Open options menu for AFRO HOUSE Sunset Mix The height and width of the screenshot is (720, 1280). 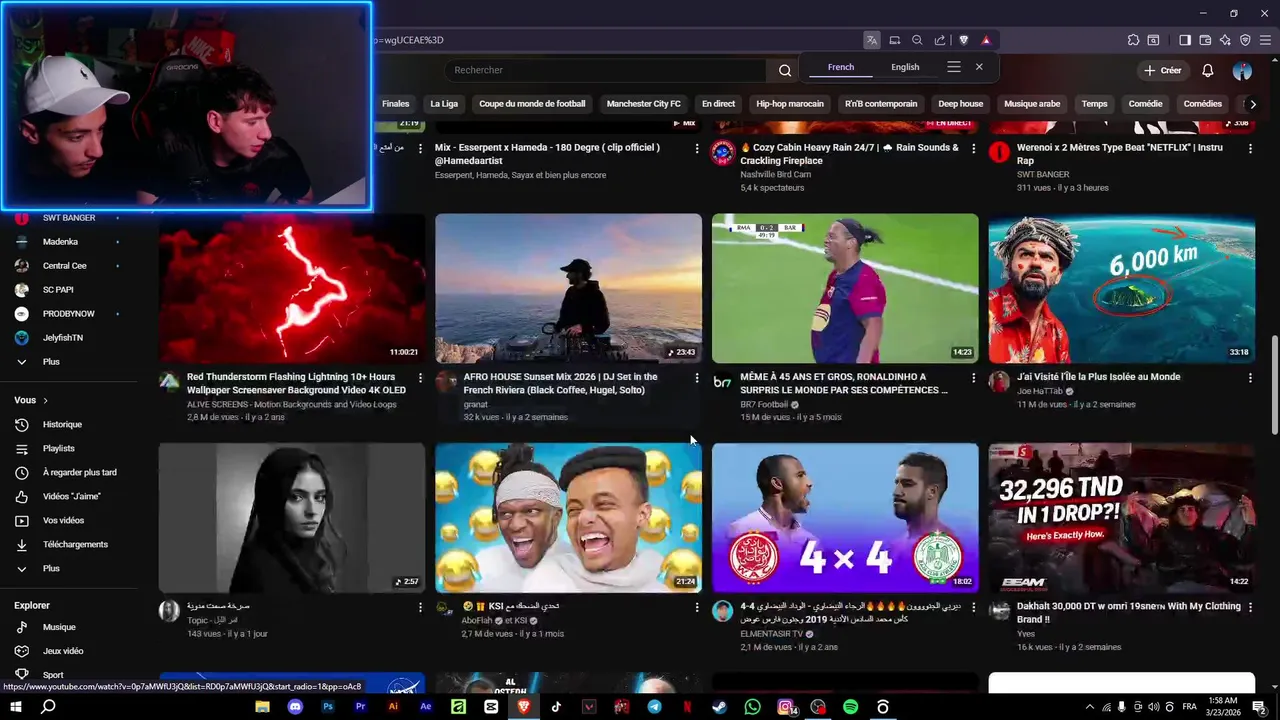pos(697,378)
